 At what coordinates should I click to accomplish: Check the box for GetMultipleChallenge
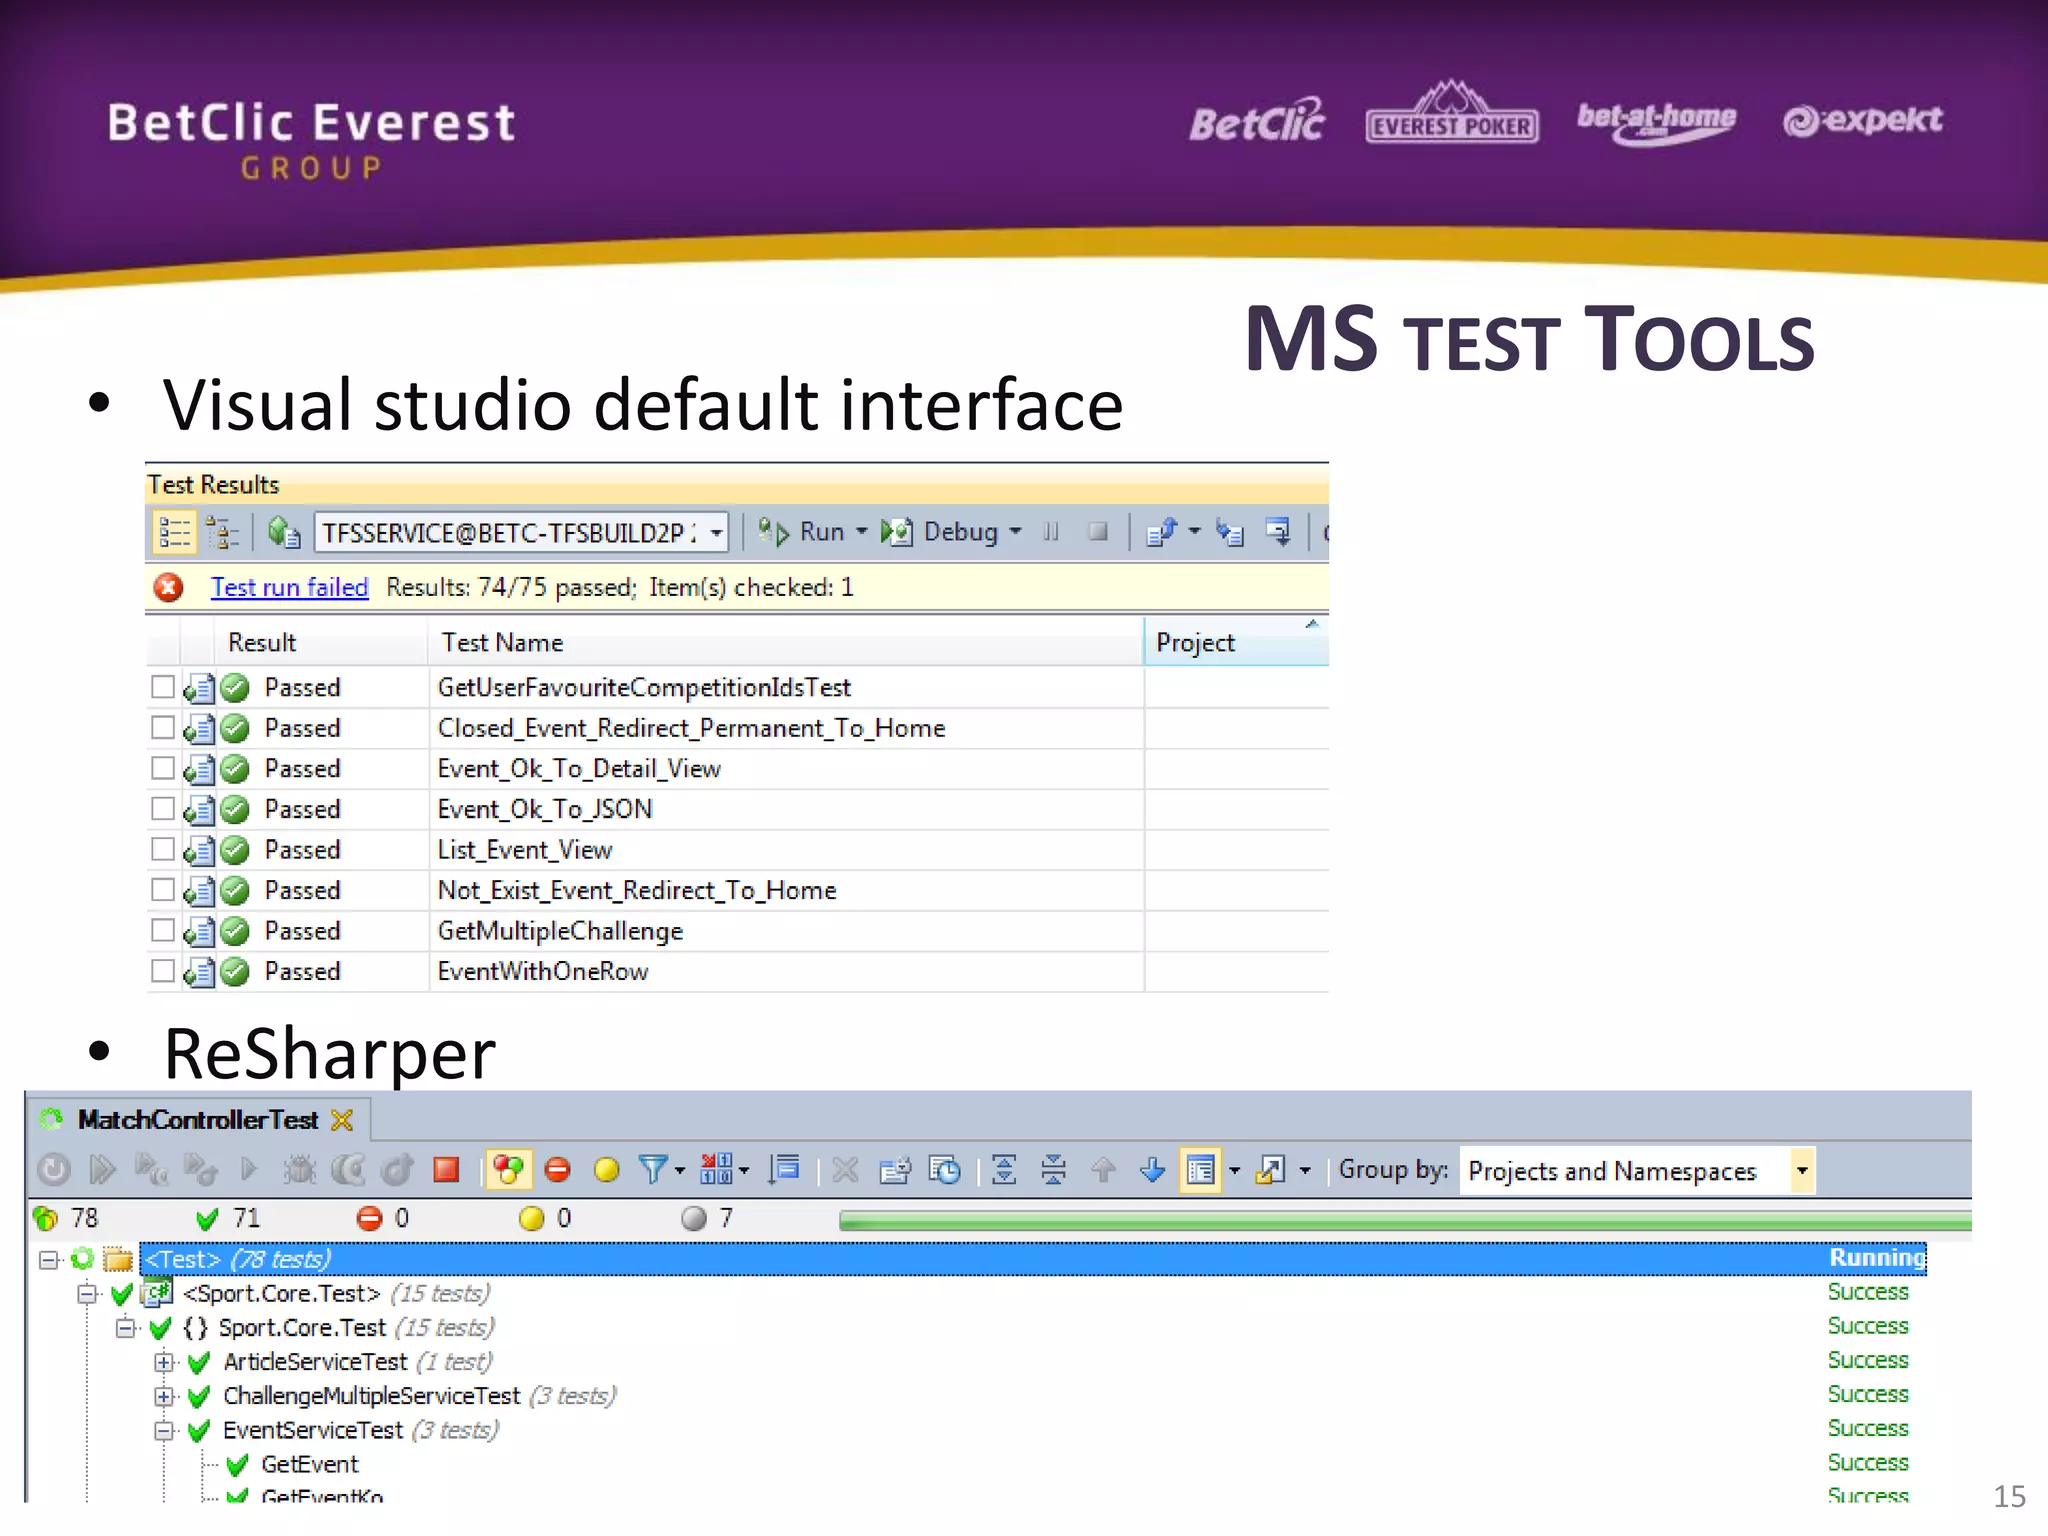point(163,930)
